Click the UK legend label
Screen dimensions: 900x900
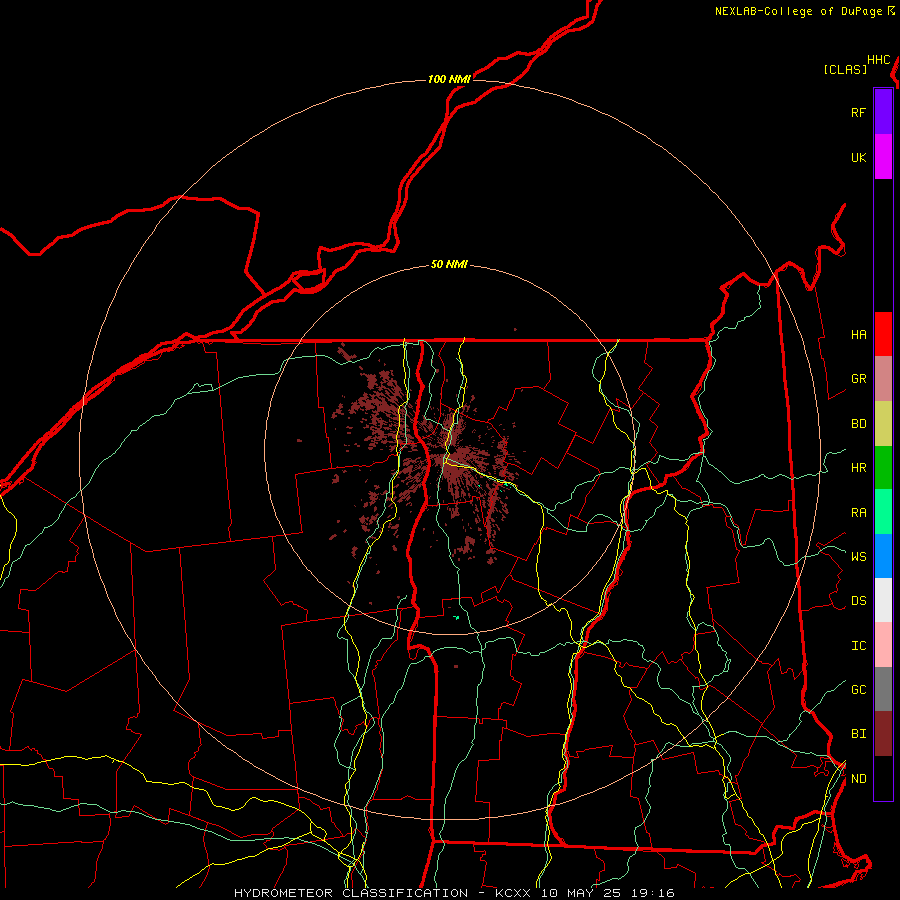pos(859,158)
